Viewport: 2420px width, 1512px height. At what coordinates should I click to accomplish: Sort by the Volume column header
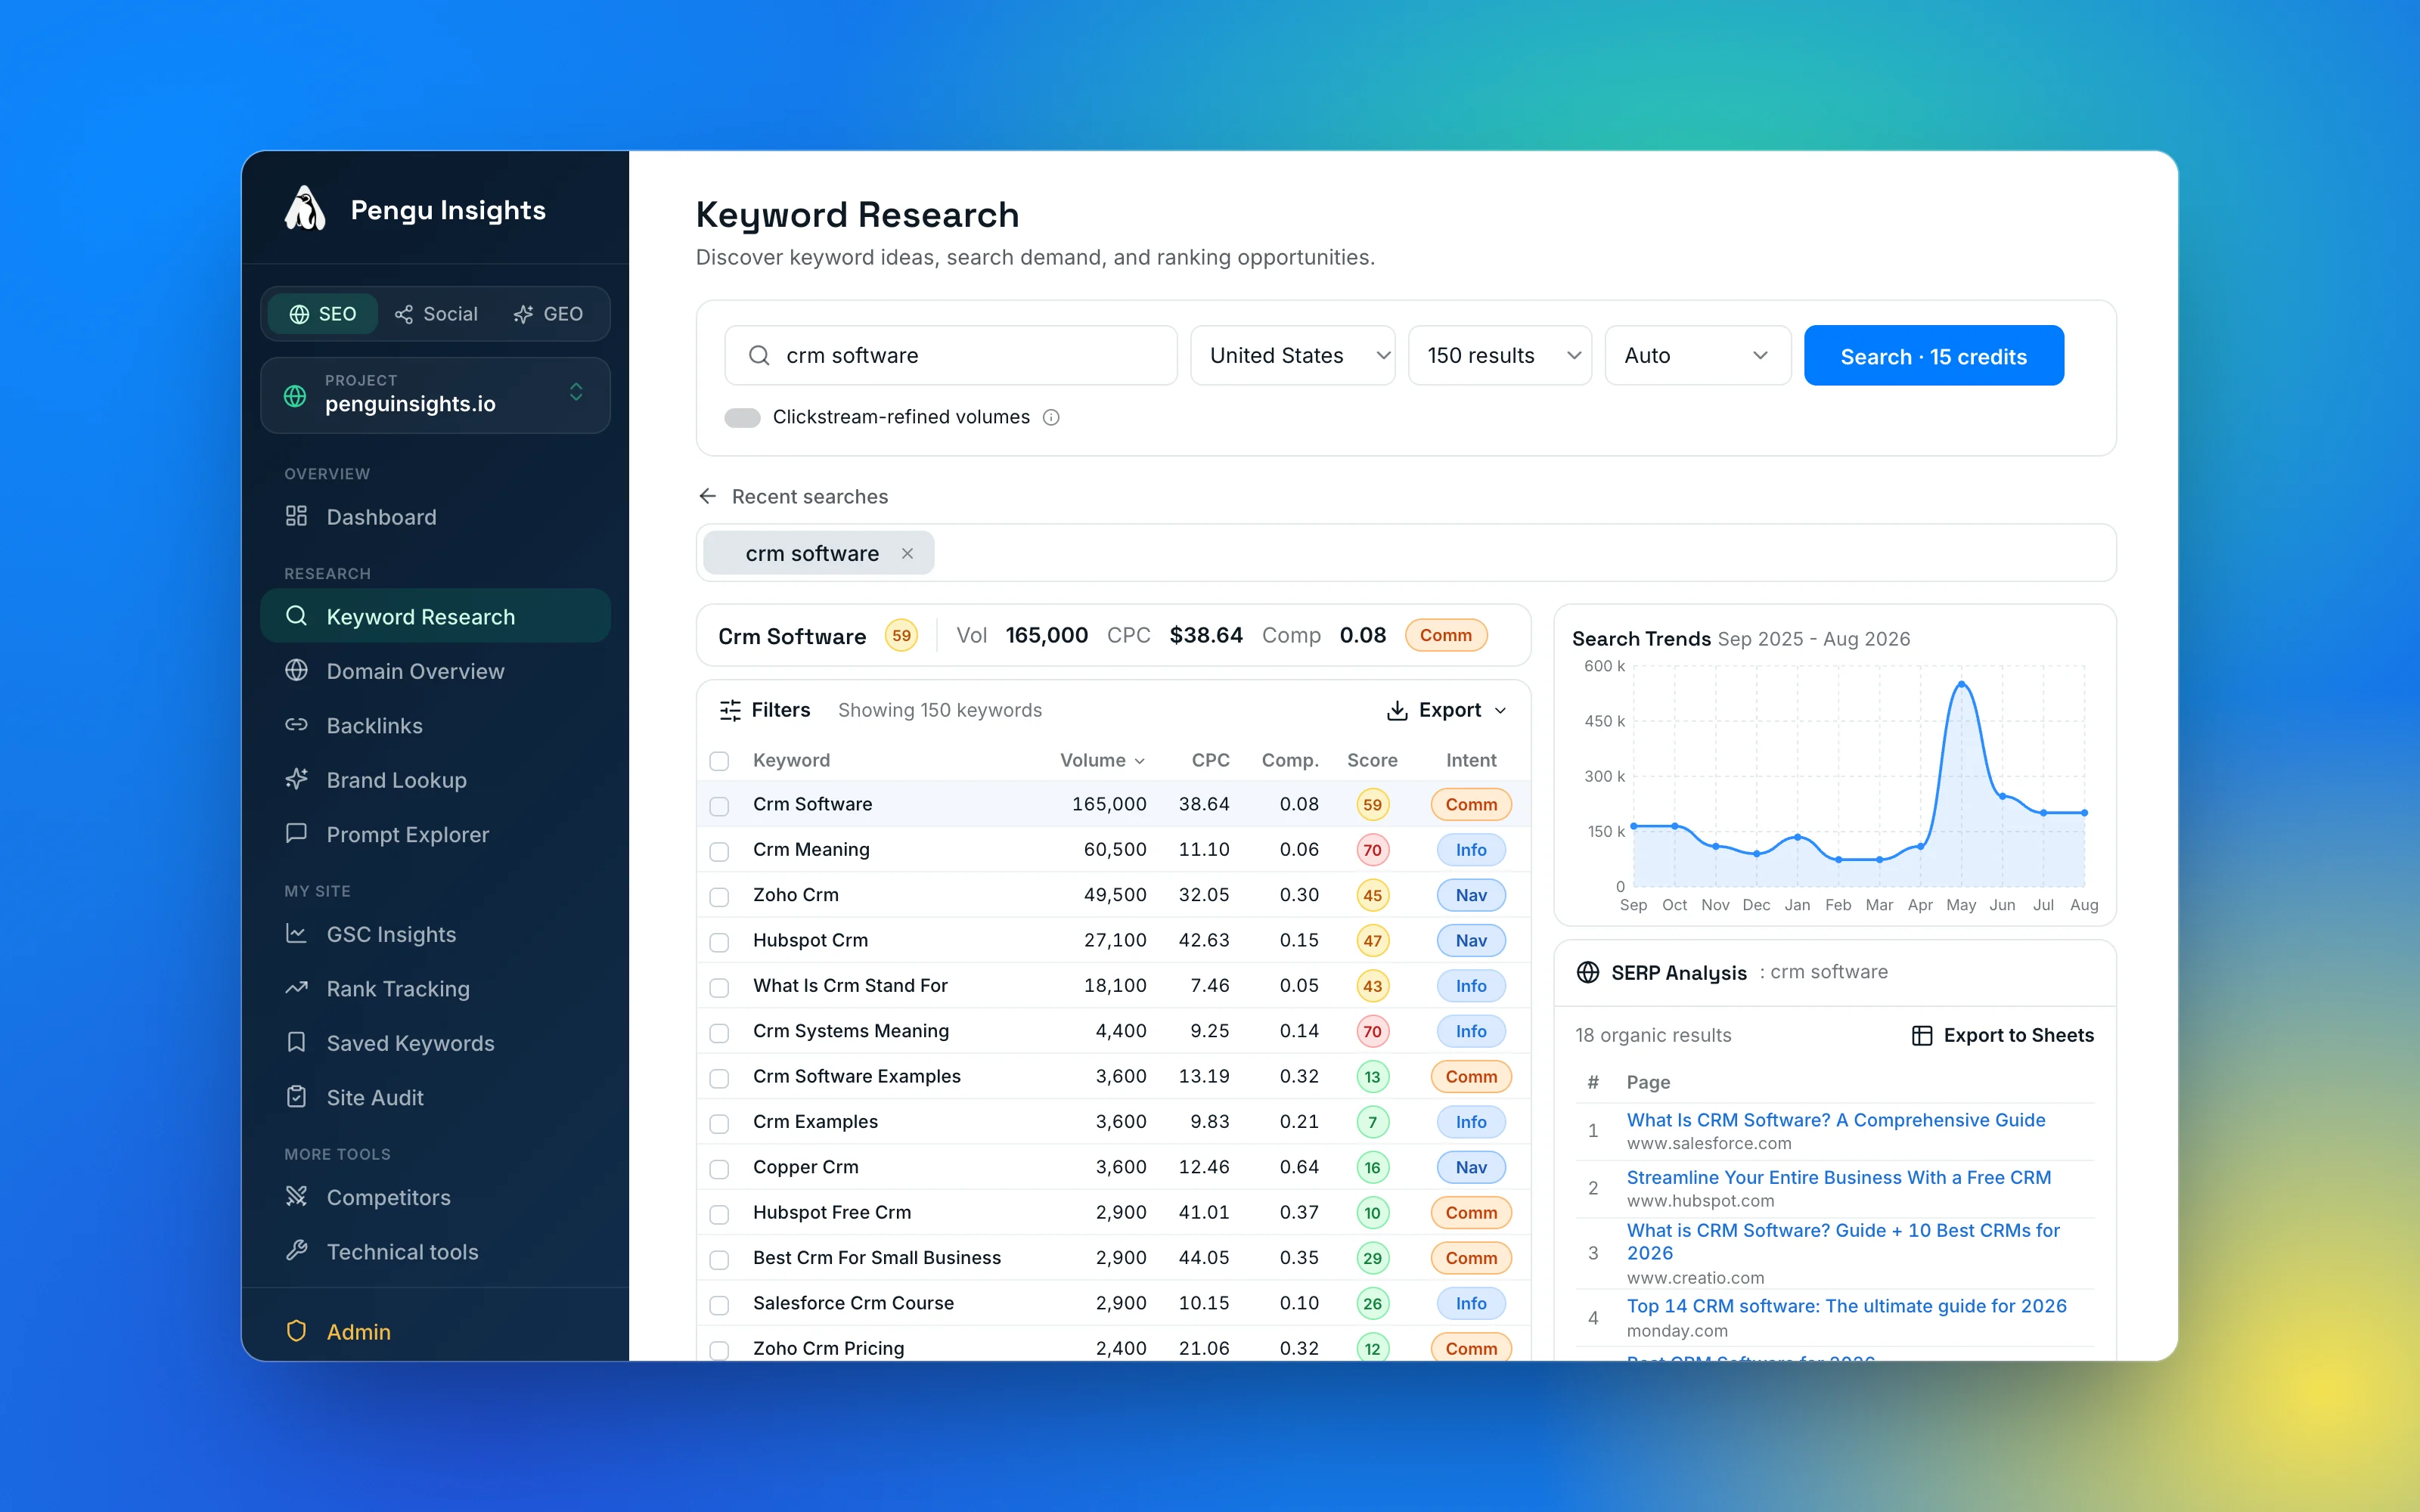coord(1102,760)
